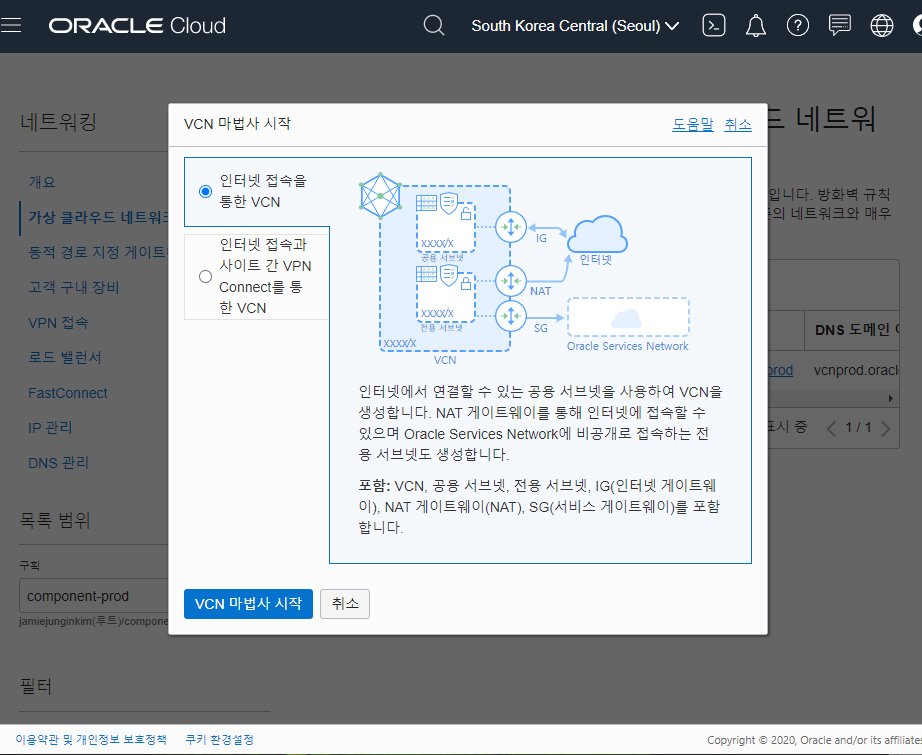The height and width of the screenshot is (755, 922).
Task: Click the 쿠키 환경설정 footer link
Action: click(219, 740)
